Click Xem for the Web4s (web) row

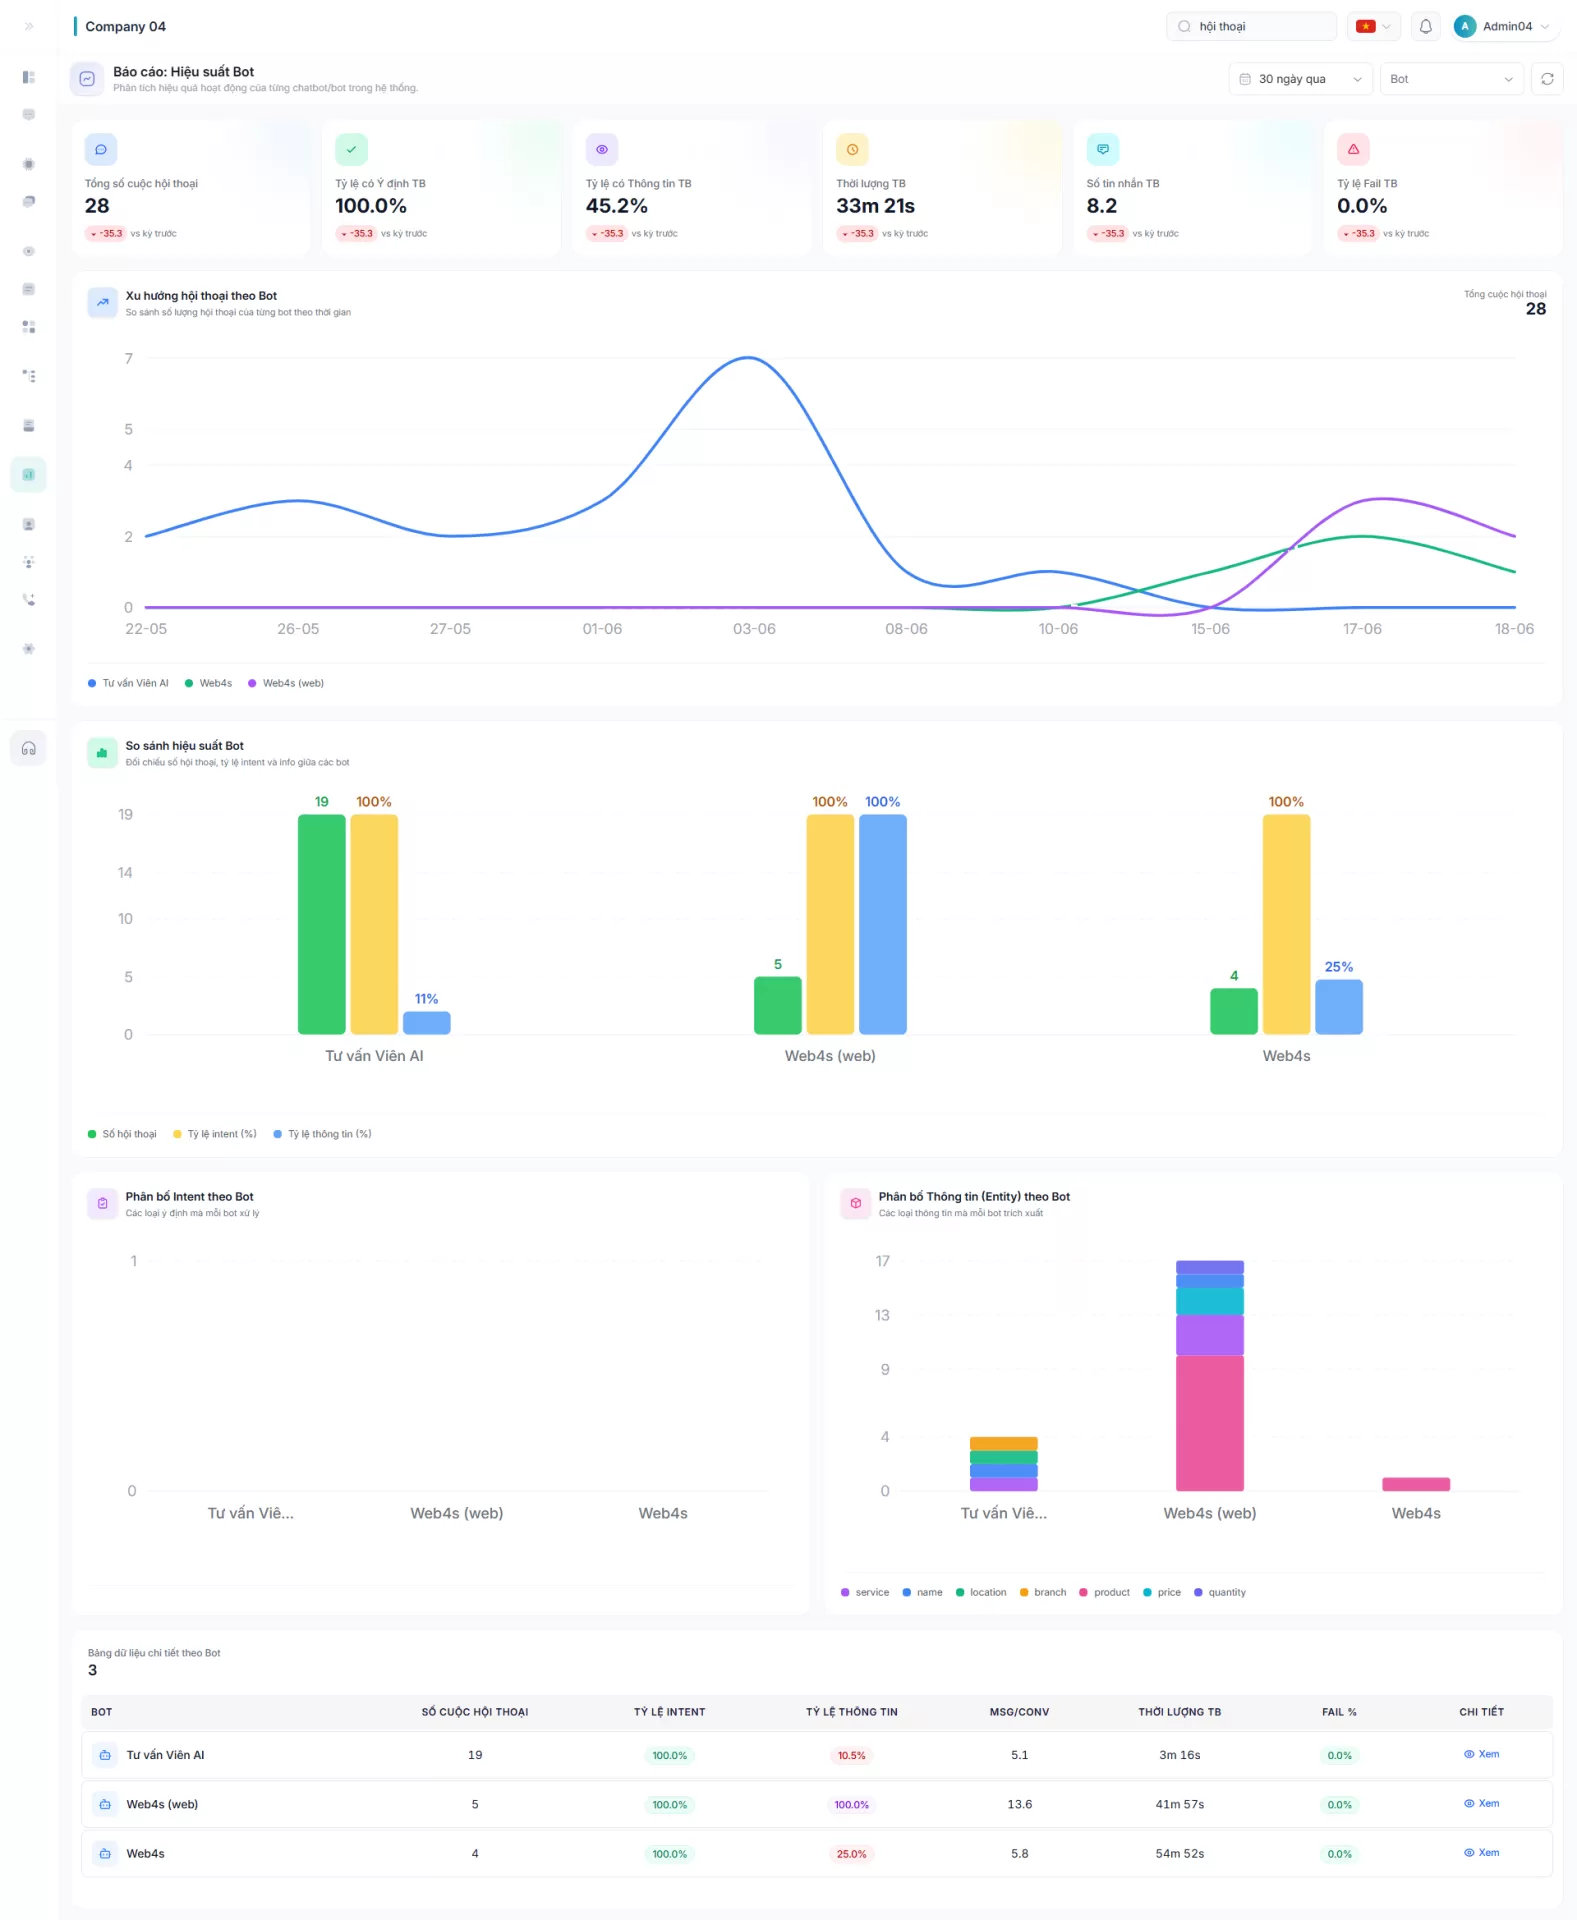(1481, 1803)
